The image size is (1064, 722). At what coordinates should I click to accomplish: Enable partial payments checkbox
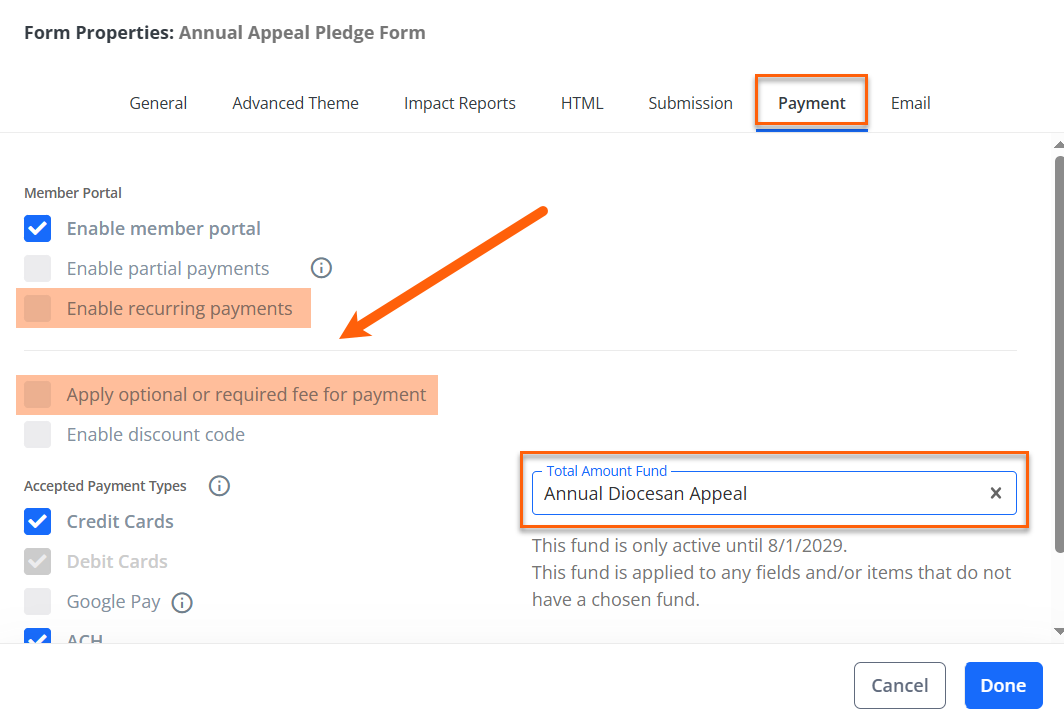[37, 269]
